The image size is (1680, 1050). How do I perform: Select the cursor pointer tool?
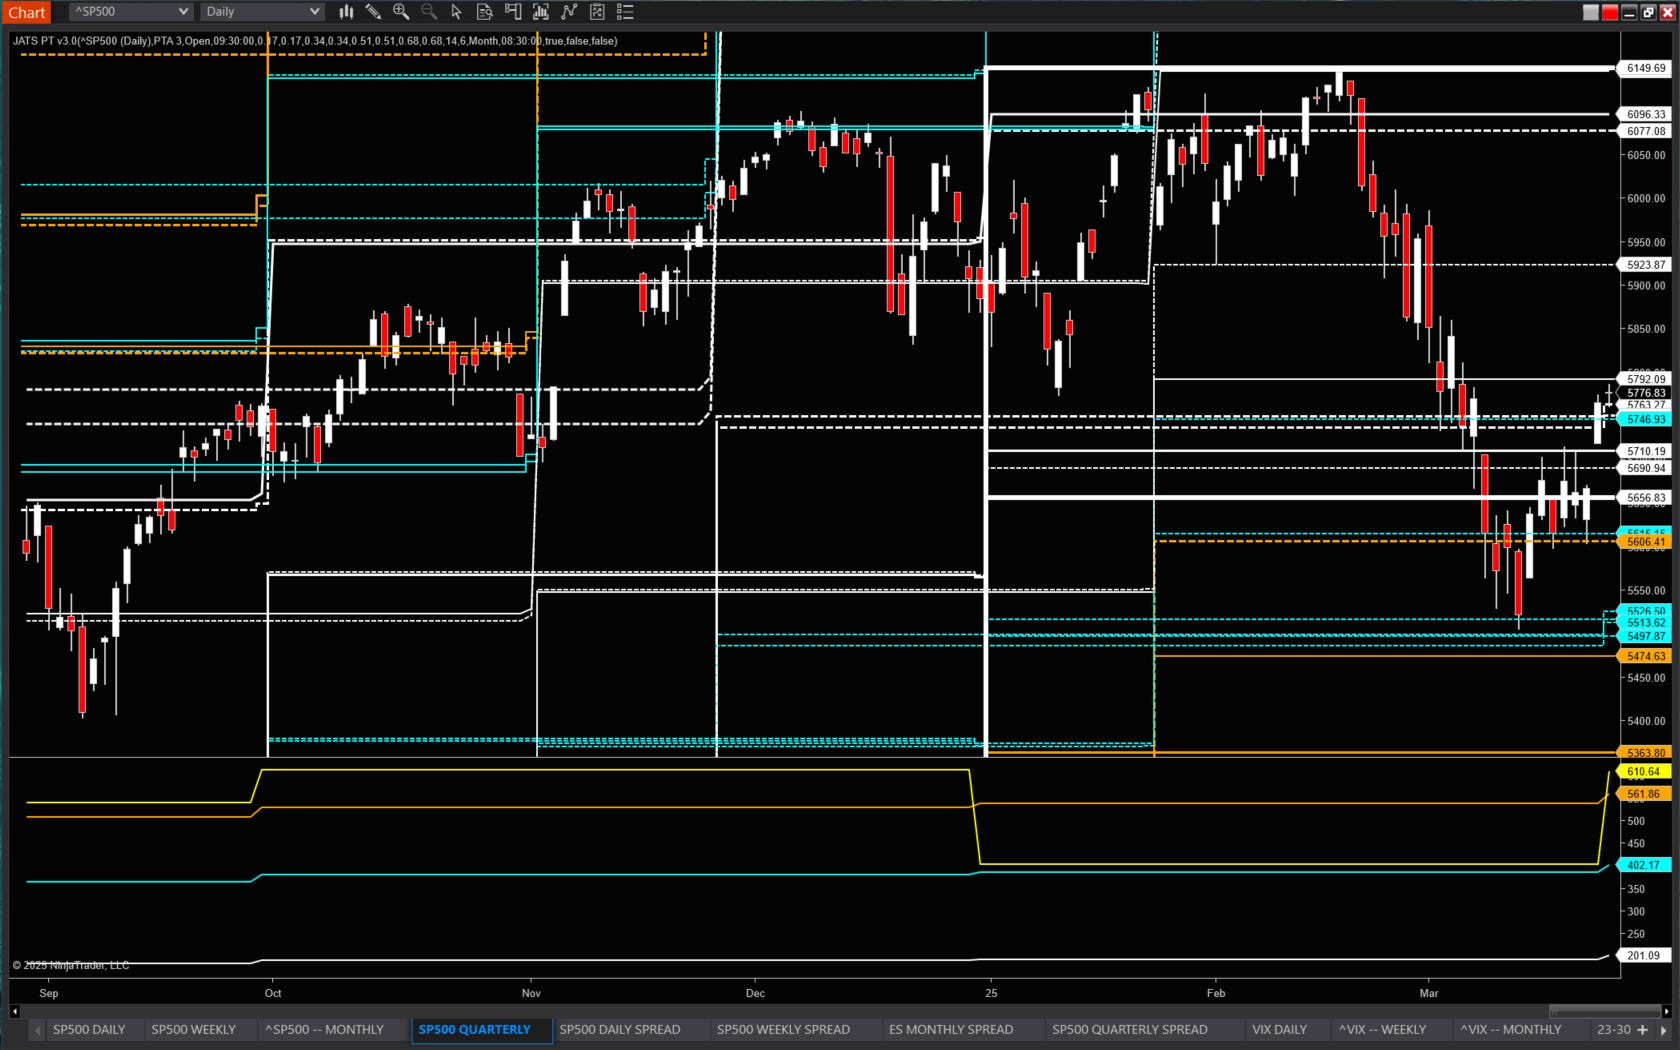456,11
